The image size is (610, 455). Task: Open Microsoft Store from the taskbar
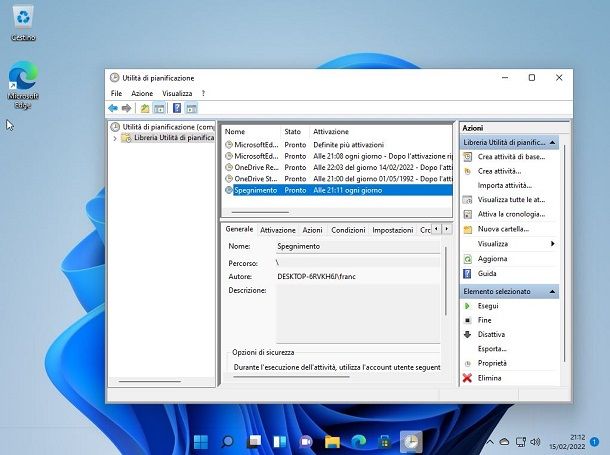[384, 442]
